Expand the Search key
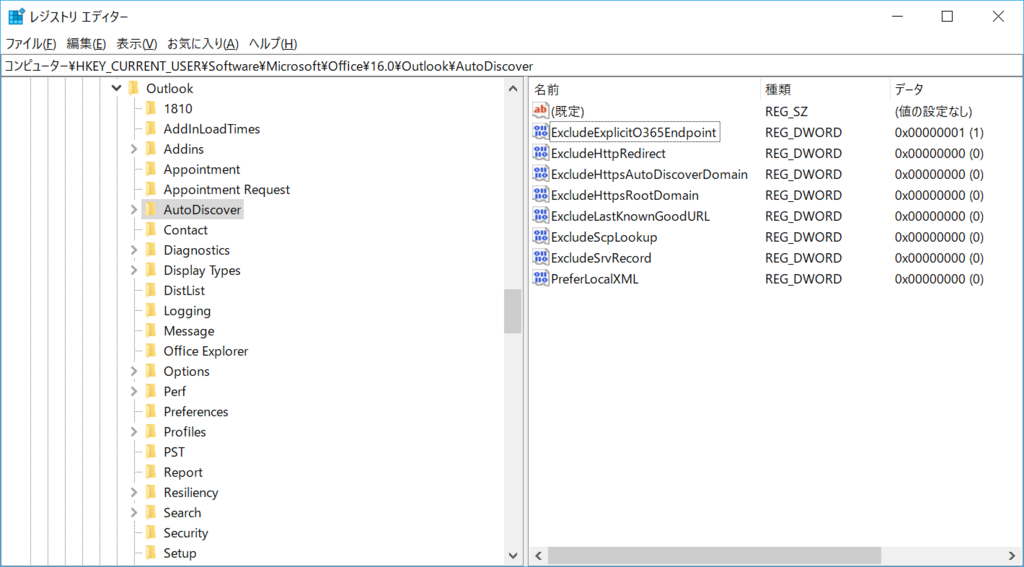Image resolution: width=1024 pixels, height=567 pixels. tap(134, 513)
